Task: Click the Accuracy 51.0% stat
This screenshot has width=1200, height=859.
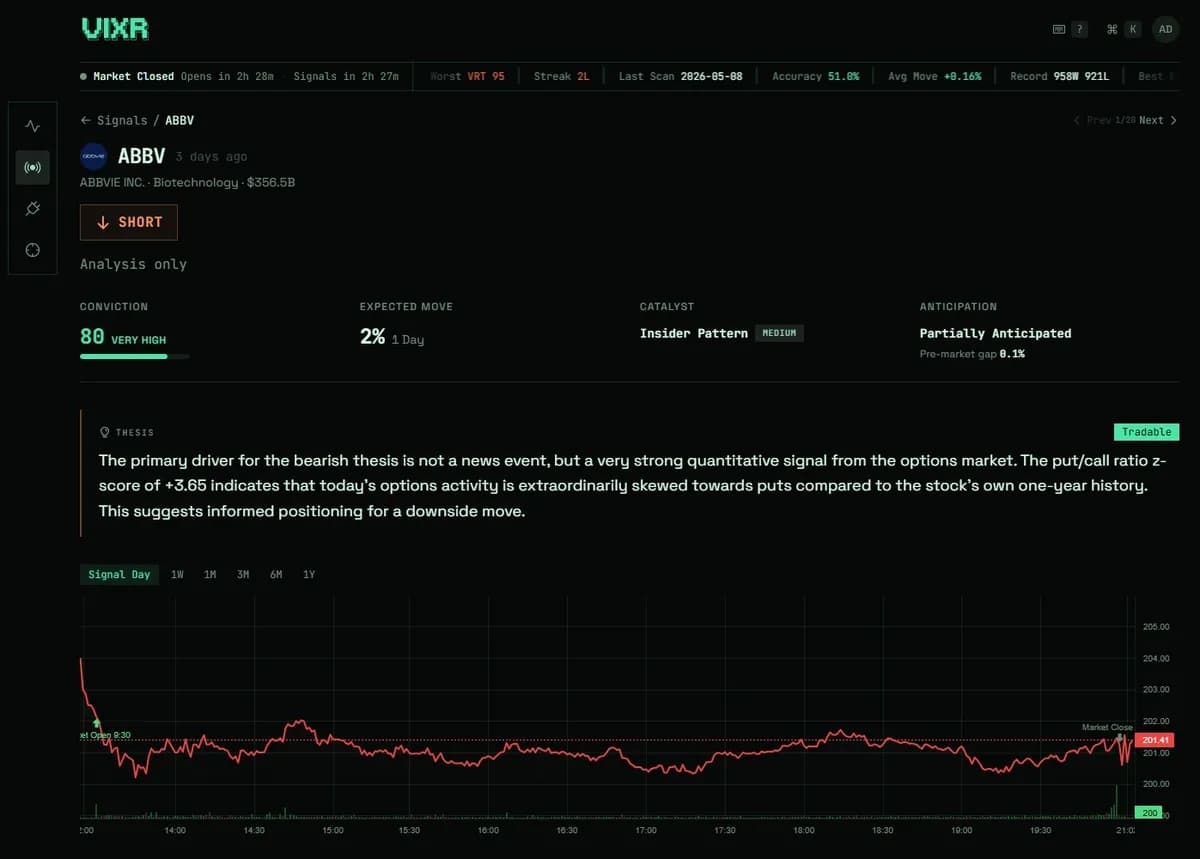Action: coord(815,76)
